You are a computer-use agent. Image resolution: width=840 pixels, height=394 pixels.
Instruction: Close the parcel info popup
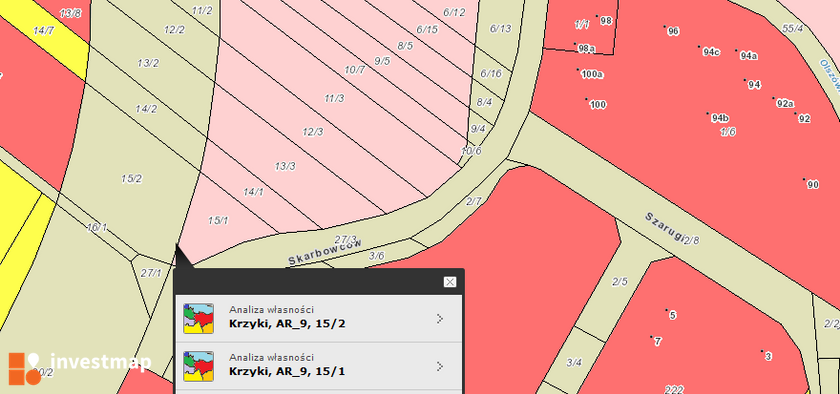pyautogui.click(x=449, y=282)
